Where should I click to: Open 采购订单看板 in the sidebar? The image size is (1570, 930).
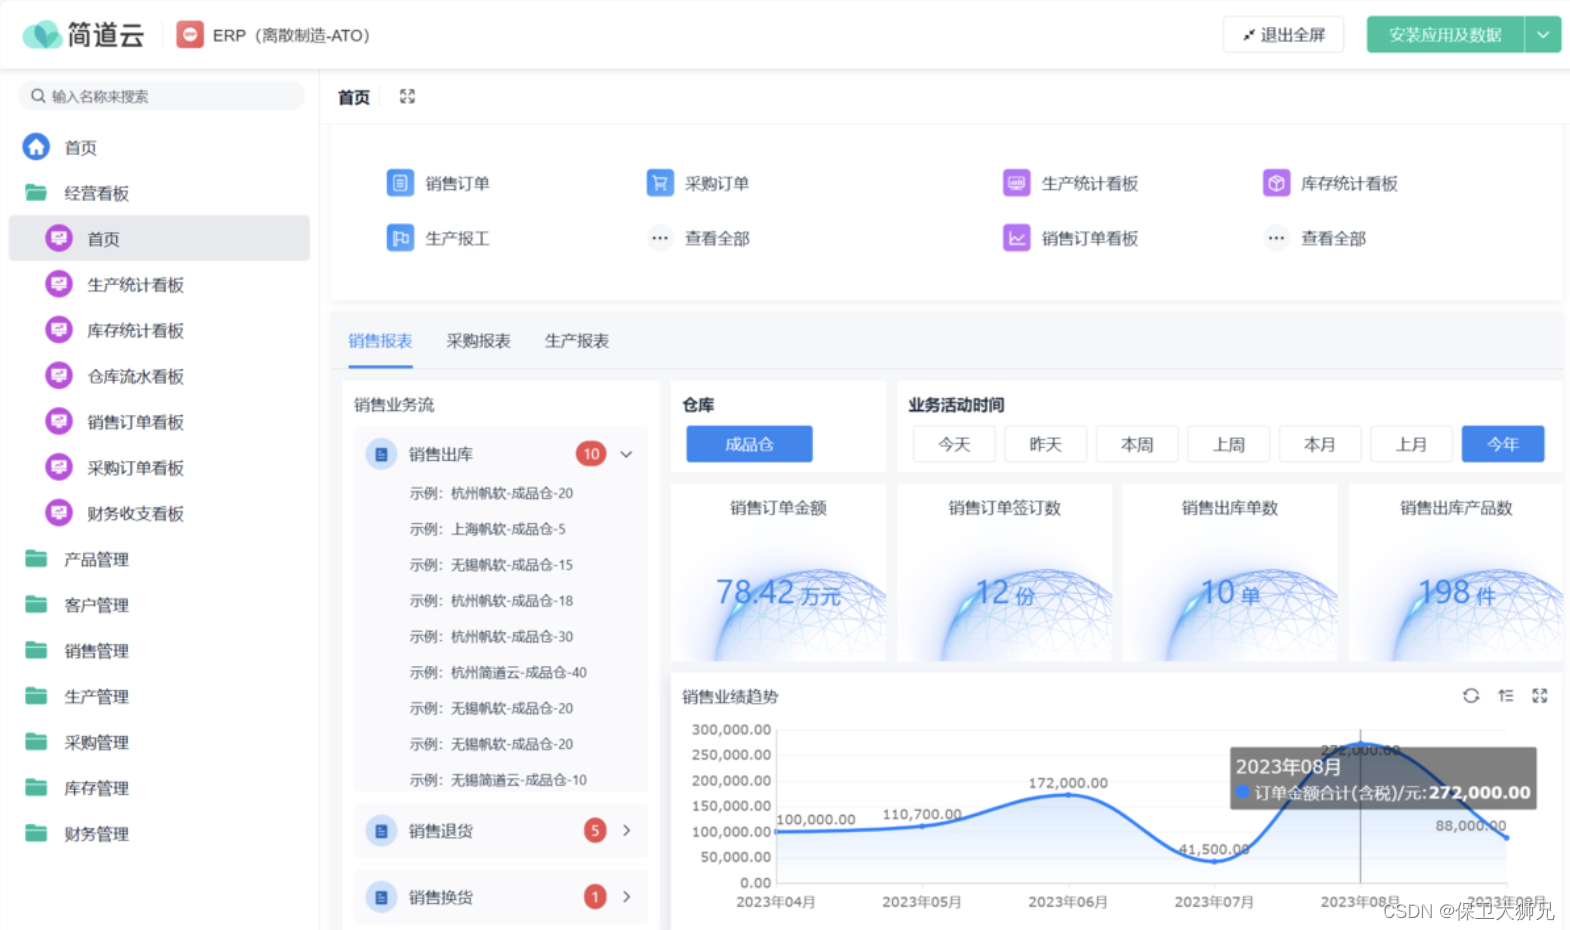click(x=159, y=468)
